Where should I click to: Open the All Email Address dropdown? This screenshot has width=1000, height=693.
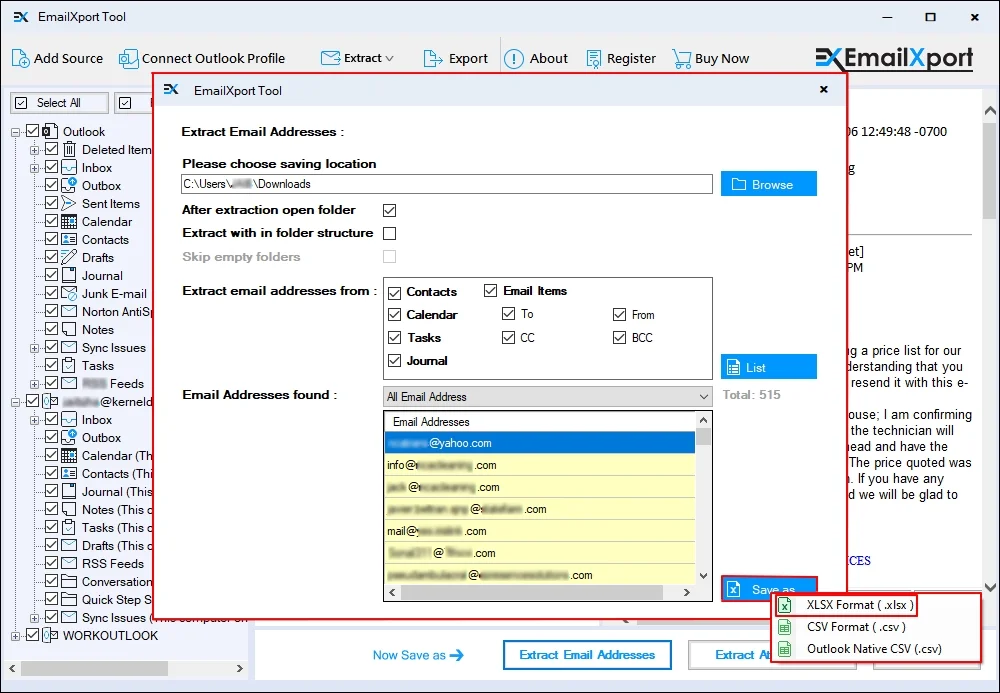click(703, 395)
